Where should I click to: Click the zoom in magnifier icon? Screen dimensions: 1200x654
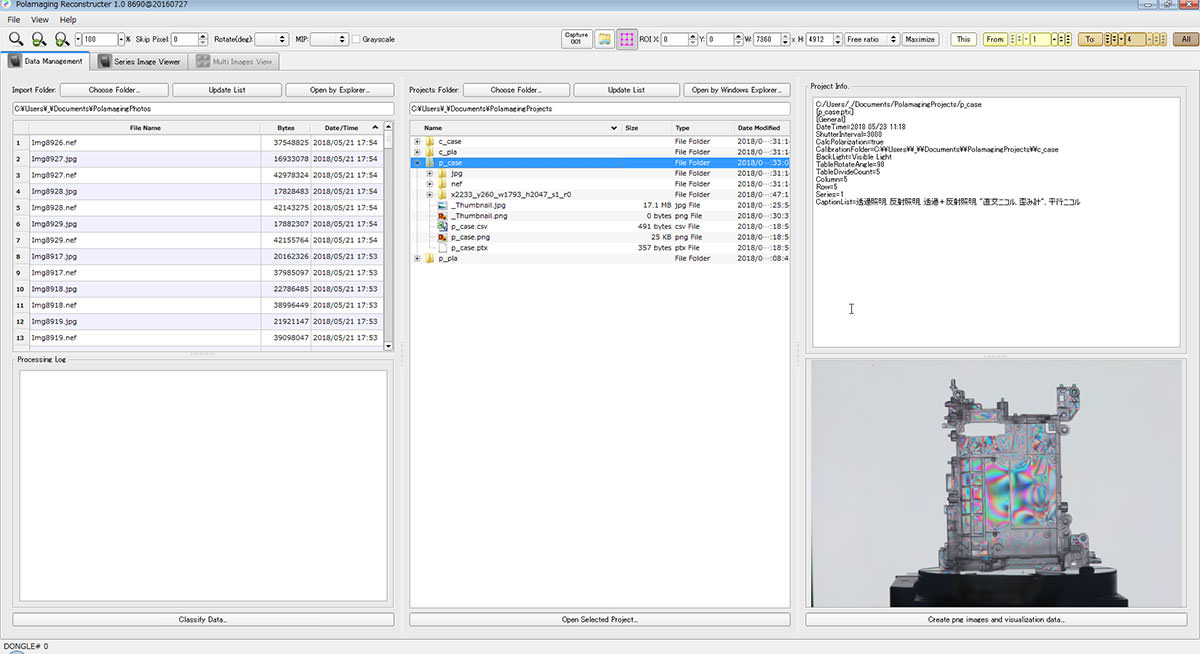pyautogui.click(x=62, y=39)
